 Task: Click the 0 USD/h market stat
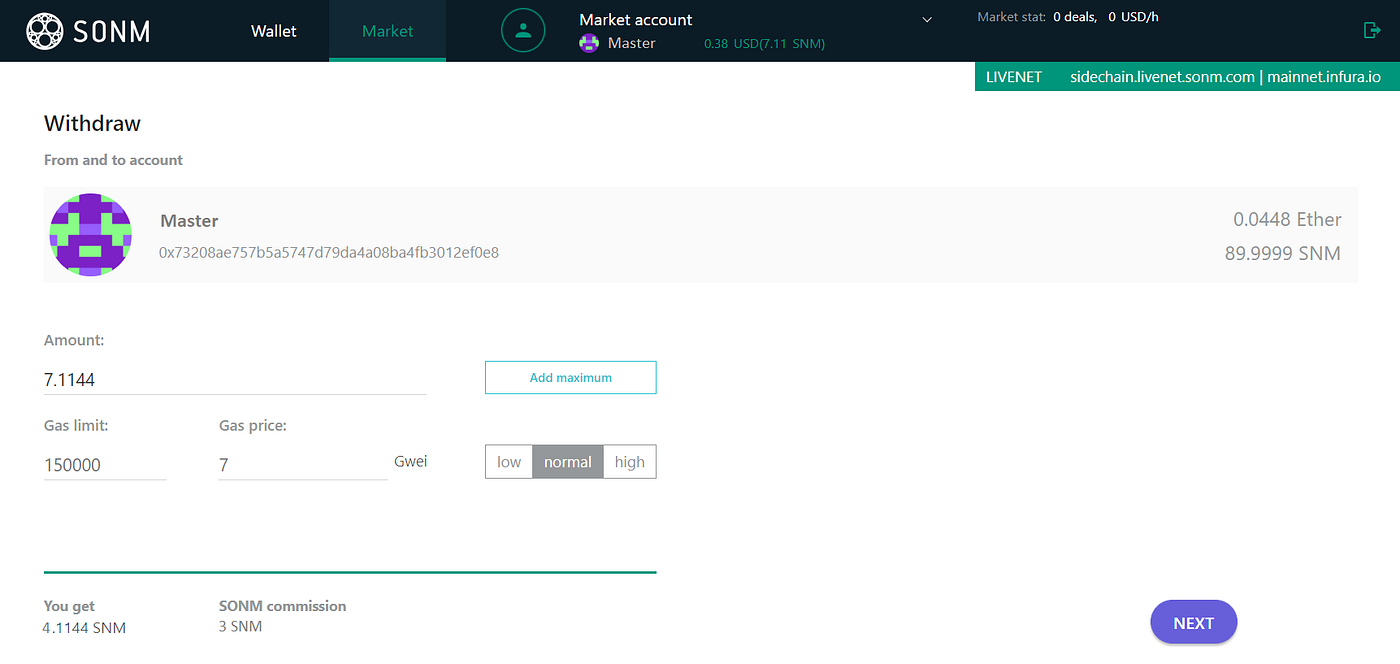(x=1134, y=17)
